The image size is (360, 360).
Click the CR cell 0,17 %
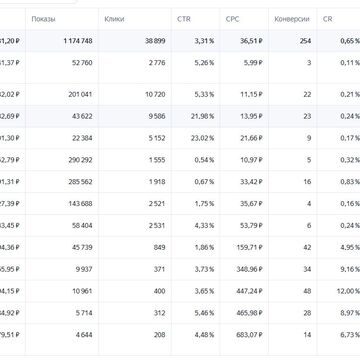(350, 138)
